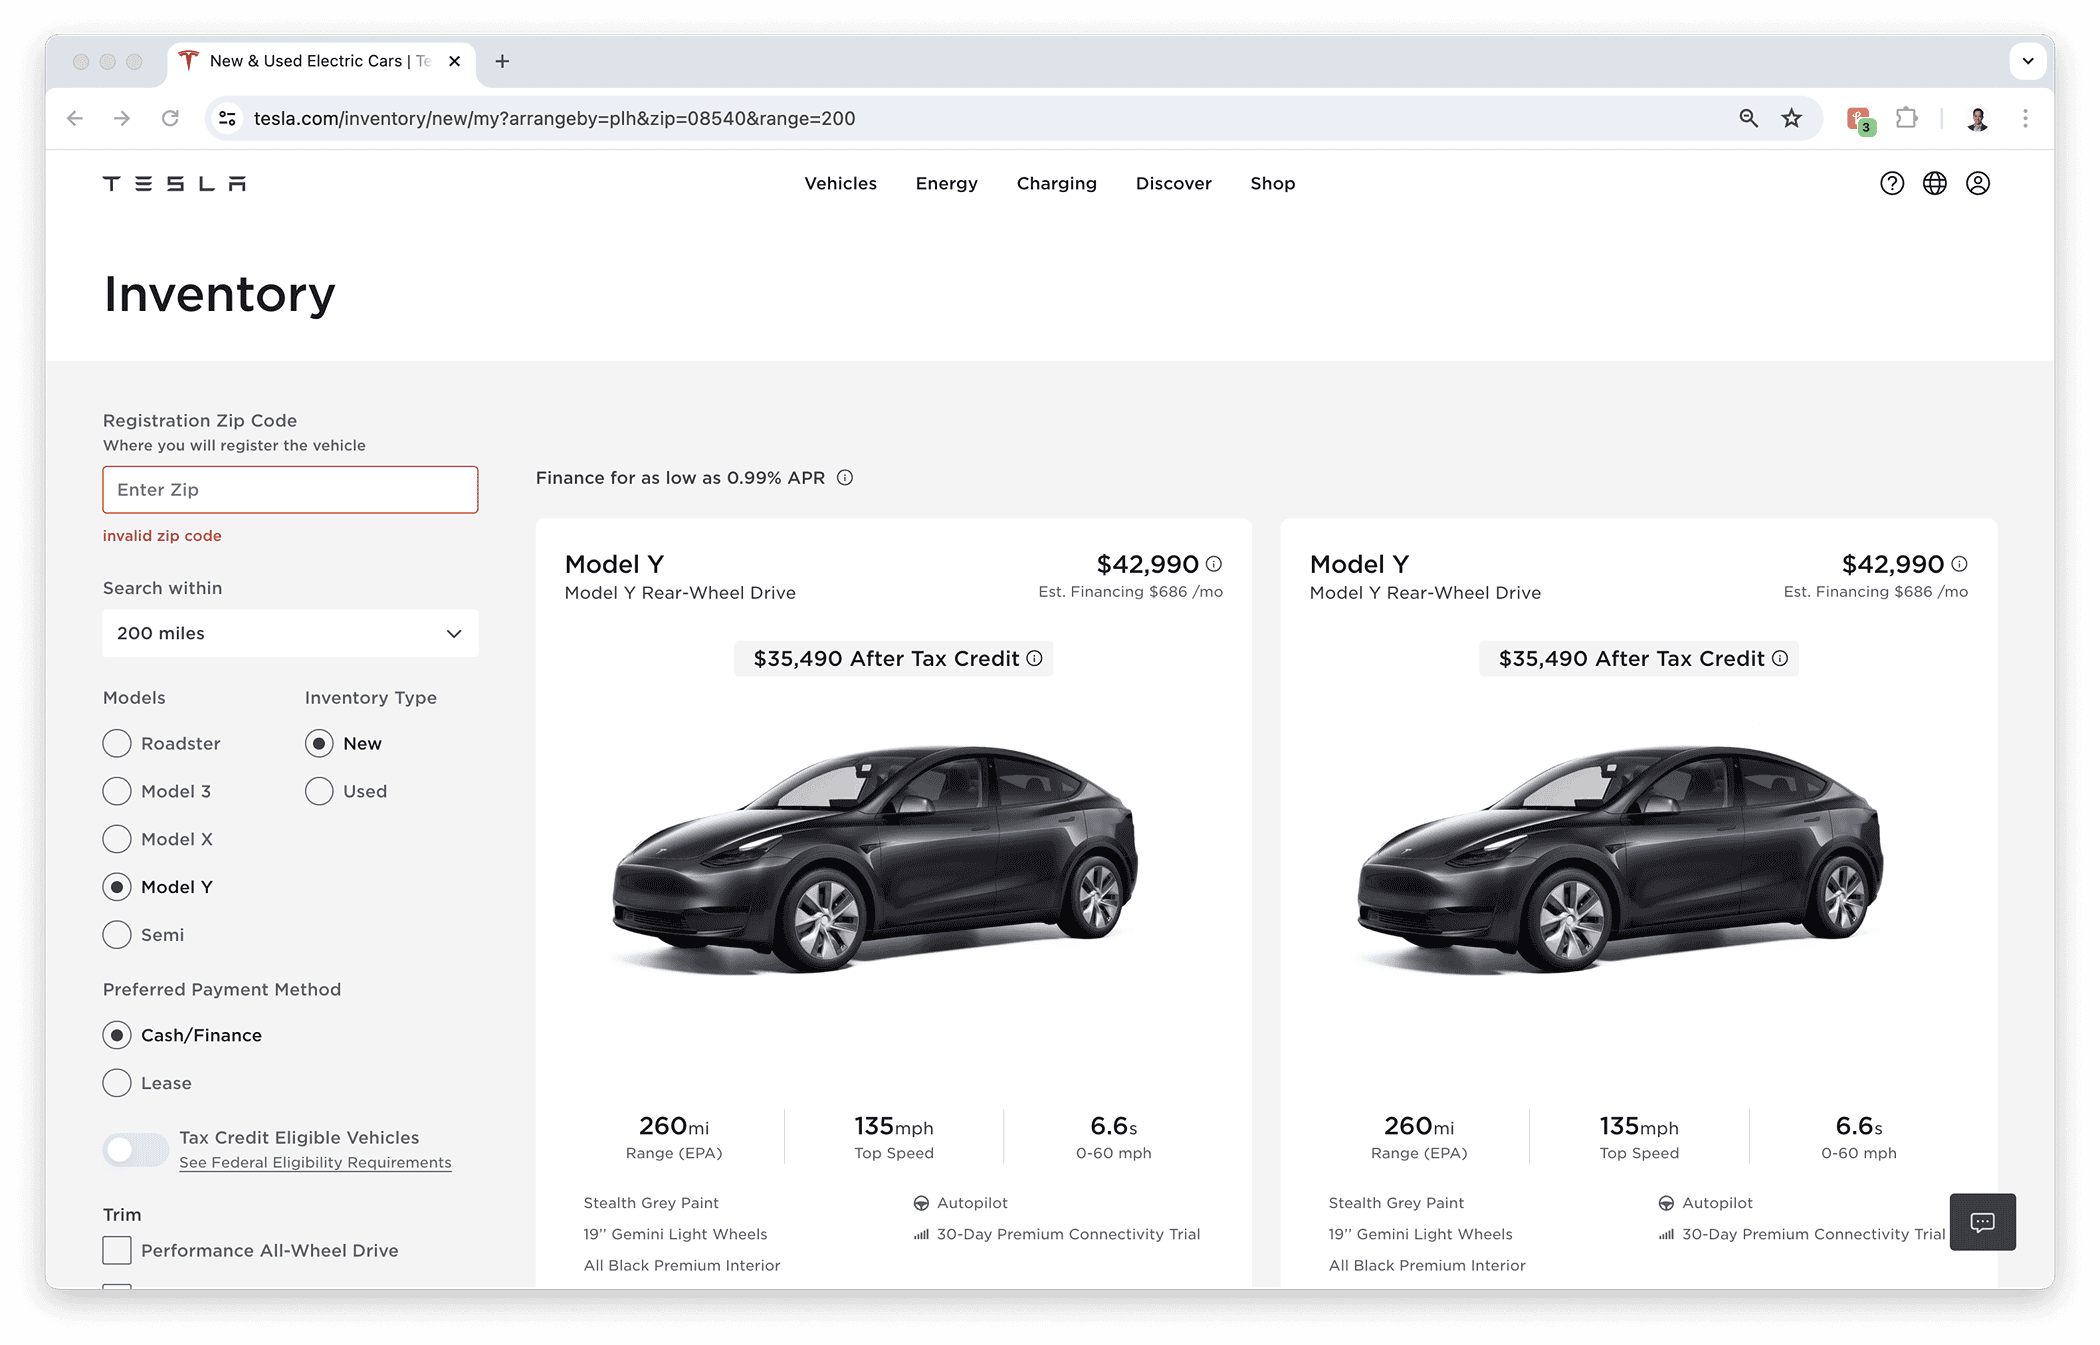Click the Tesla logo in page header
The image size is (2100, 1345).
point(174,183)
